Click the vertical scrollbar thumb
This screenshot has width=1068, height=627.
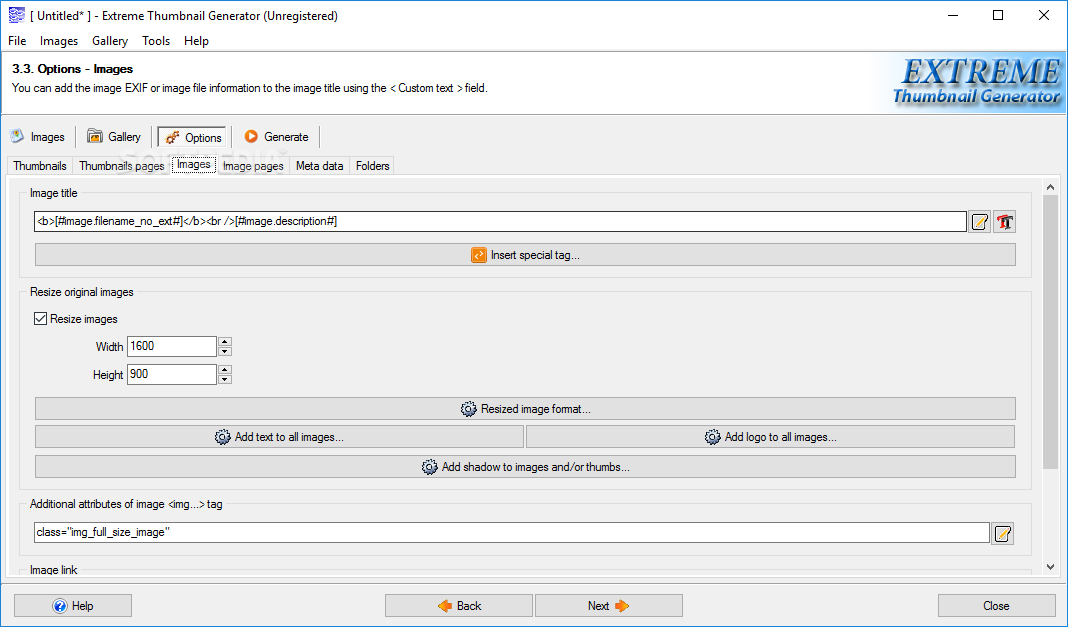1050,332
